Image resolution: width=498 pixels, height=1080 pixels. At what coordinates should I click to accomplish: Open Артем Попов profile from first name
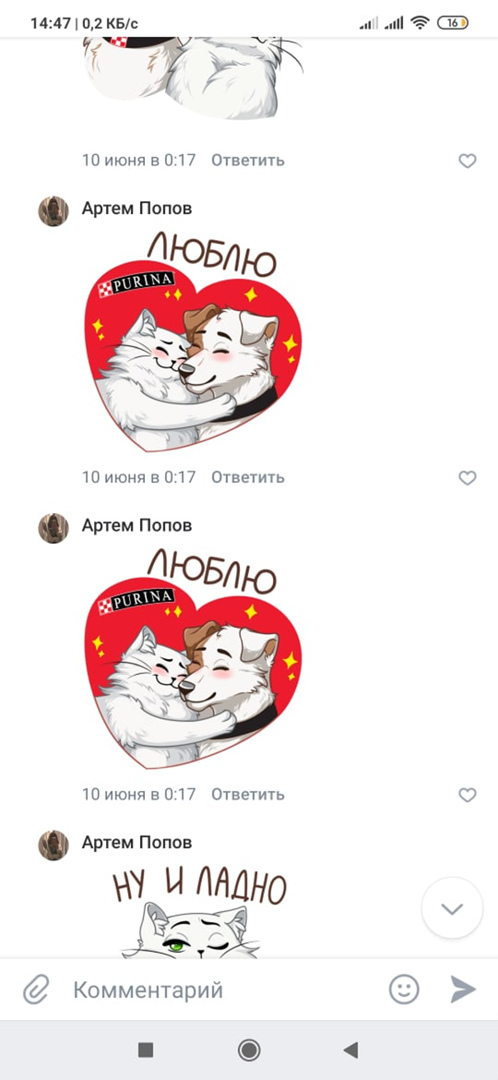tap(137, 208)
